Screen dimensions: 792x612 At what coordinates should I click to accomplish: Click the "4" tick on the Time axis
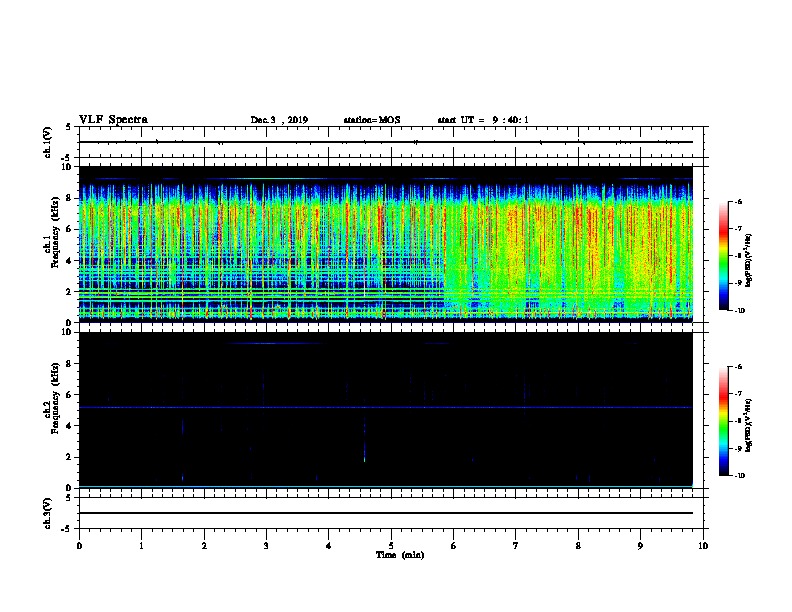click(329, 546)
